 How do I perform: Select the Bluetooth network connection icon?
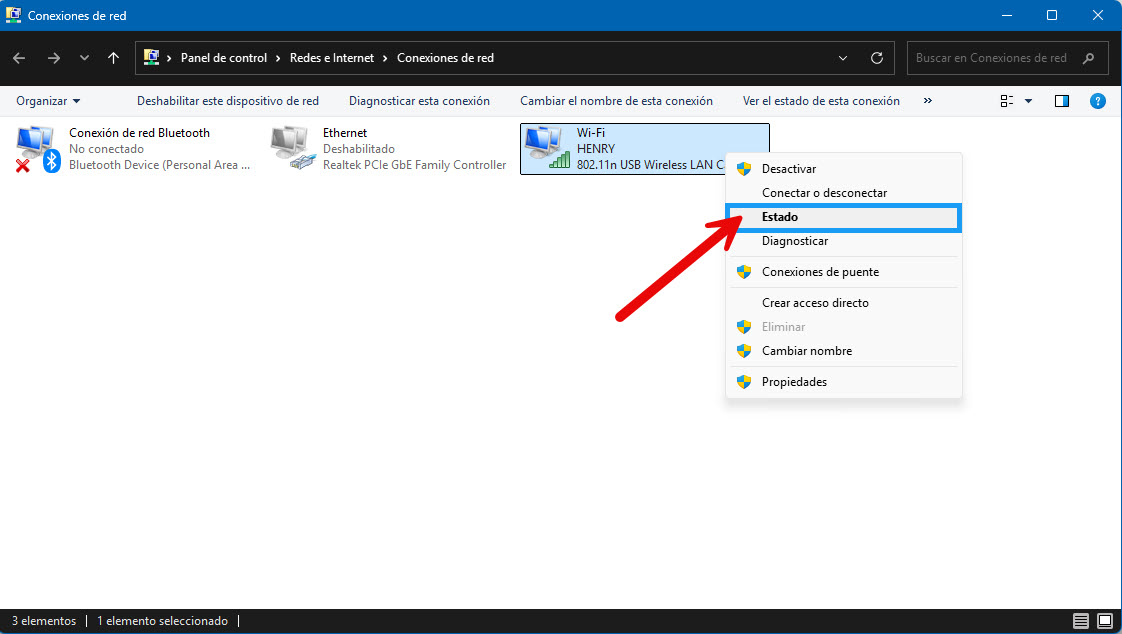37,149
